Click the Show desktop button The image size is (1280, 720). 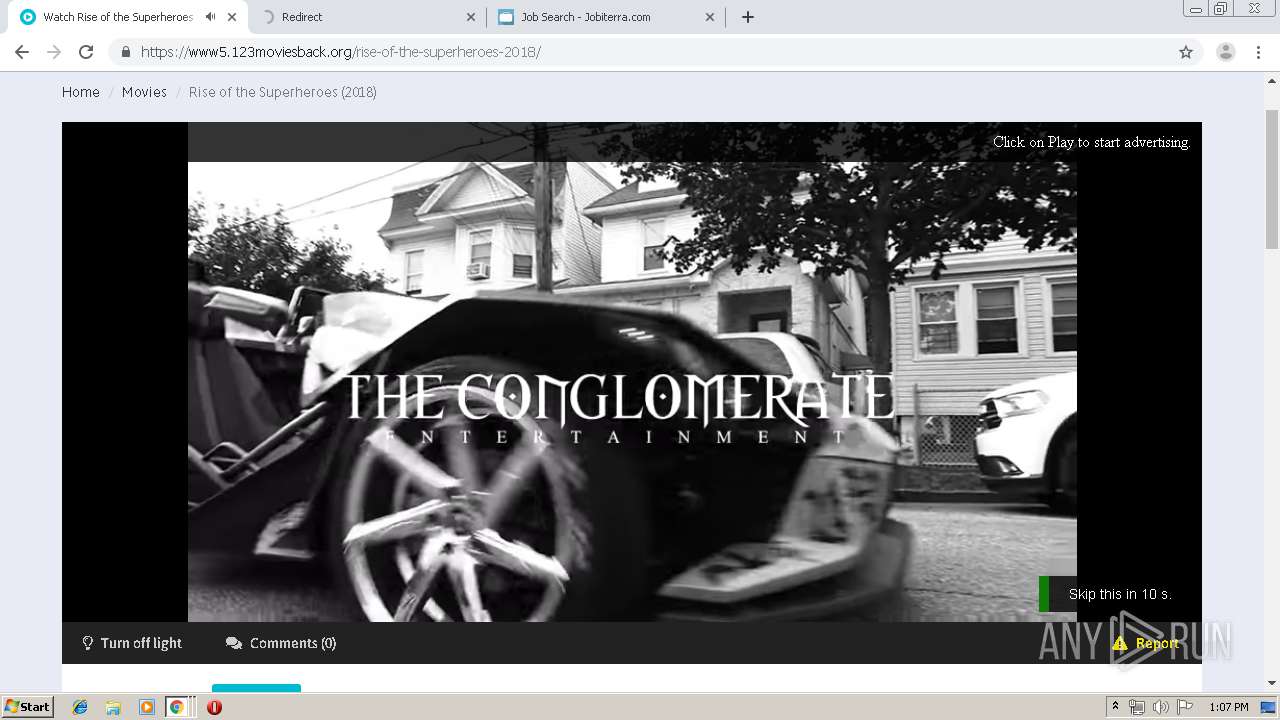coord(1268,707)
